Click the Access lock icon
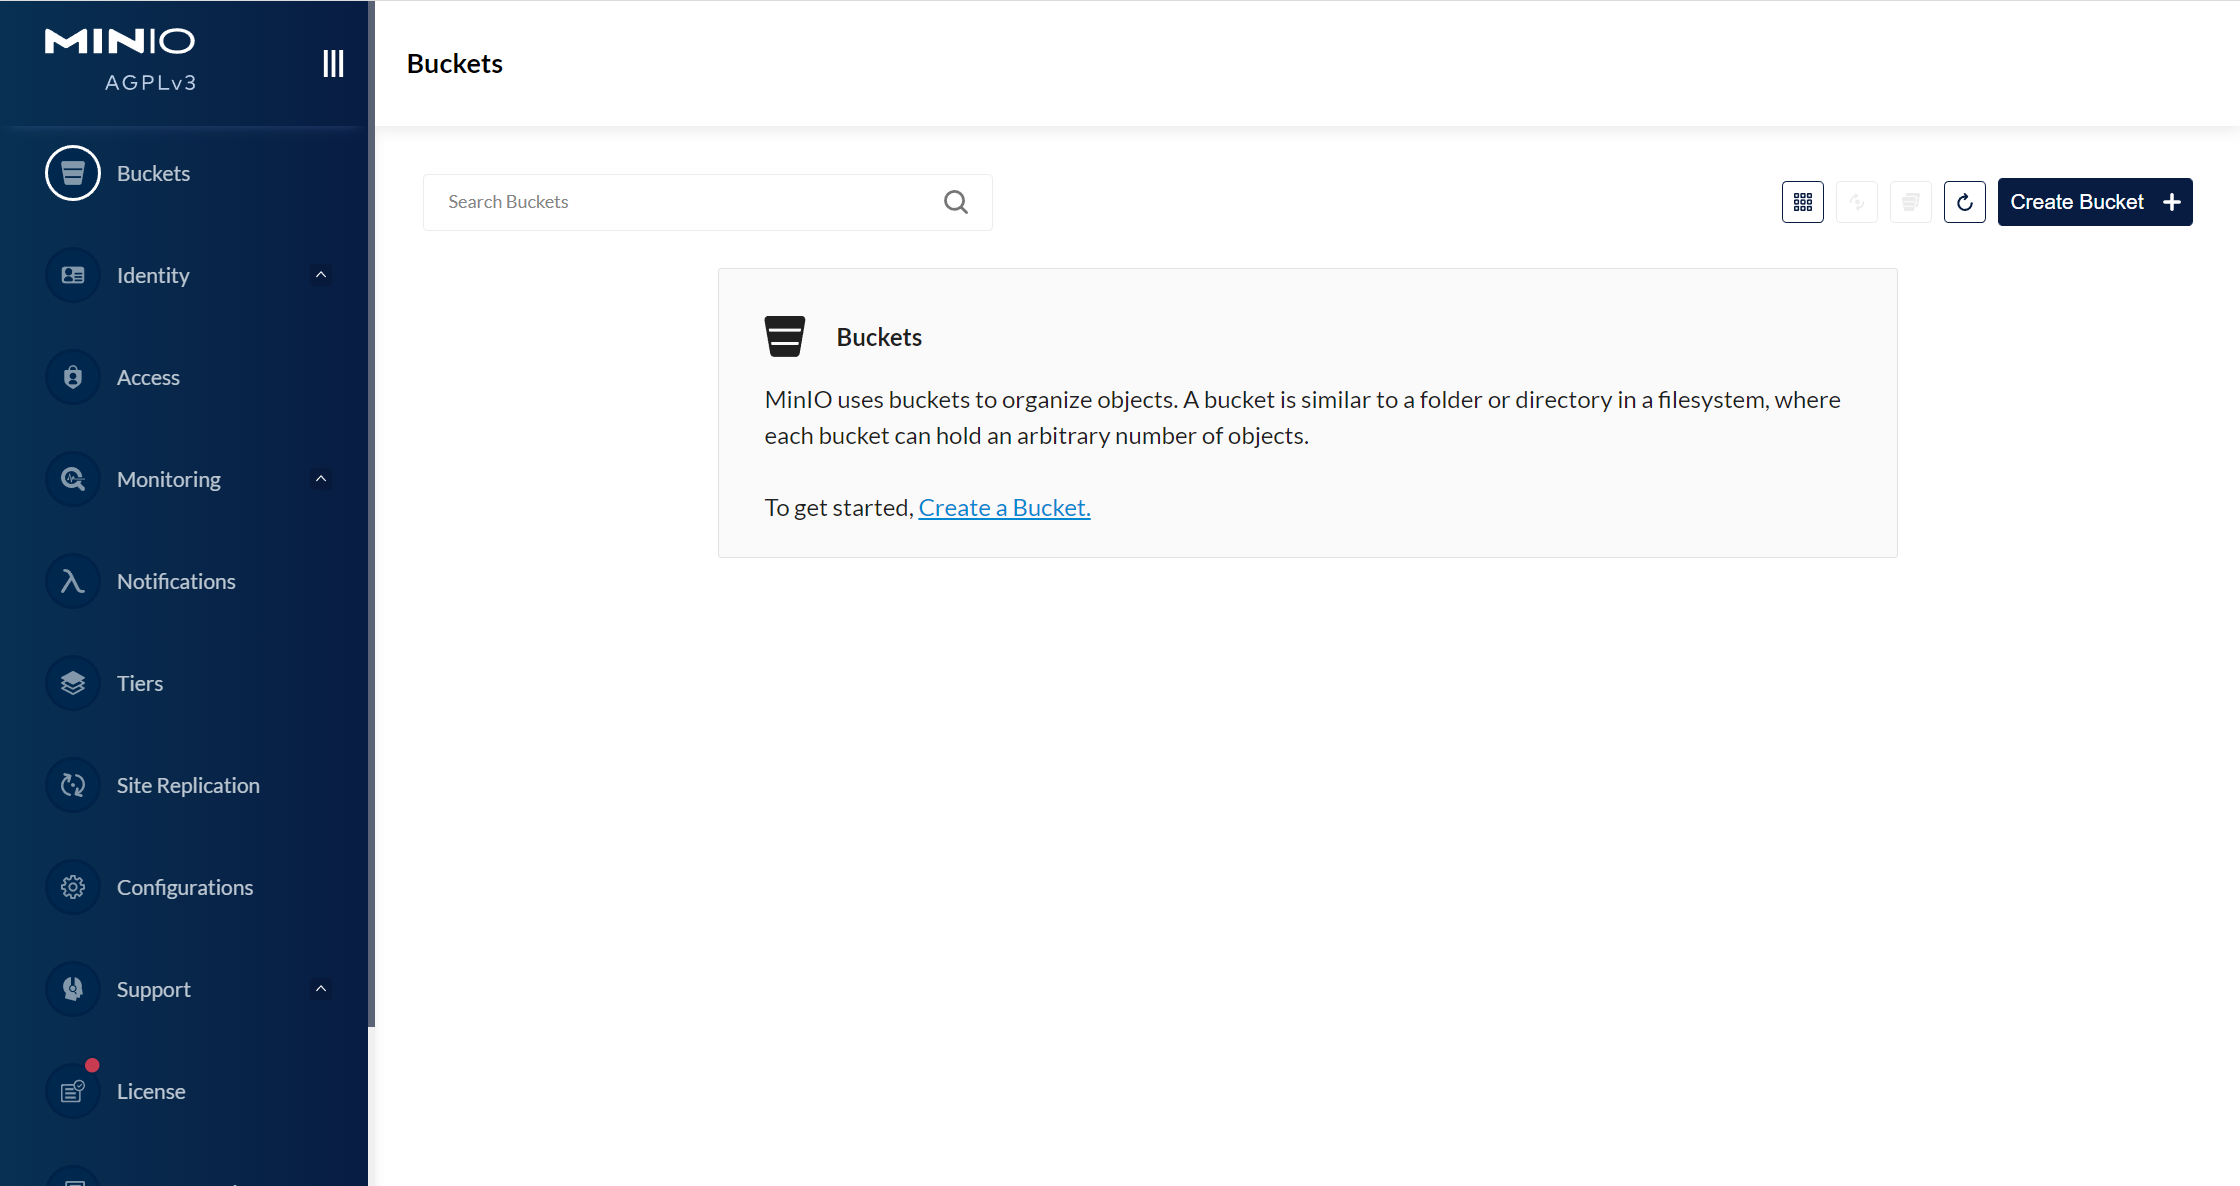The width and height of the screenshot is (2240, 1186). 73,377
